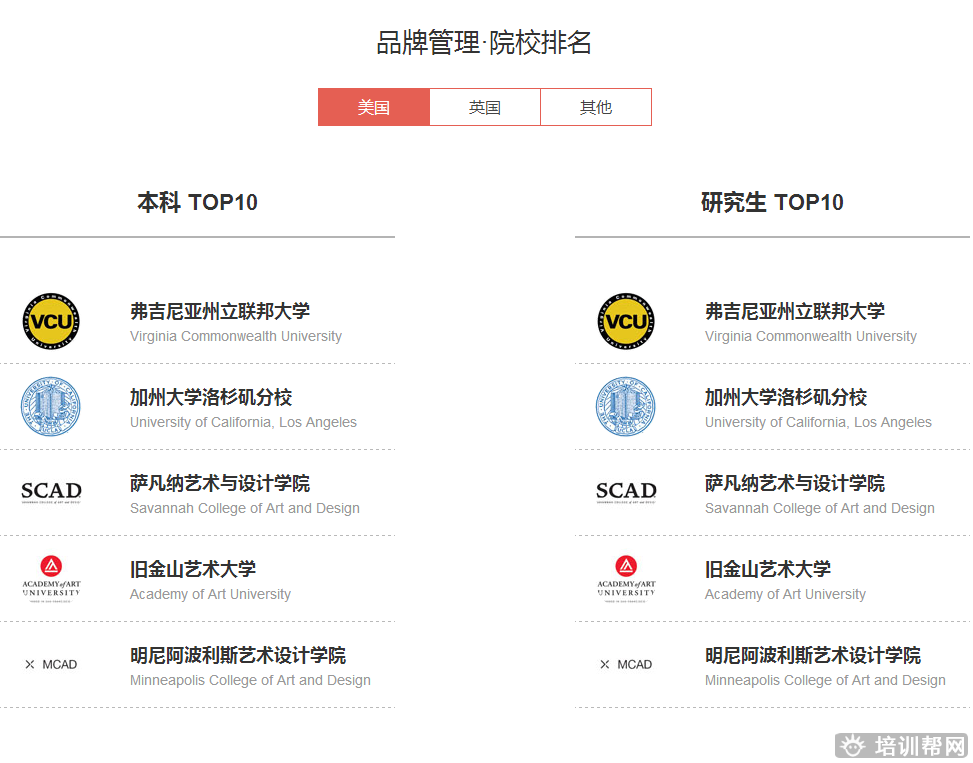973x763 pixels.
Task: Open 旧金山艺术大学 in 研究生 TOP10
Action: (768, 569)
